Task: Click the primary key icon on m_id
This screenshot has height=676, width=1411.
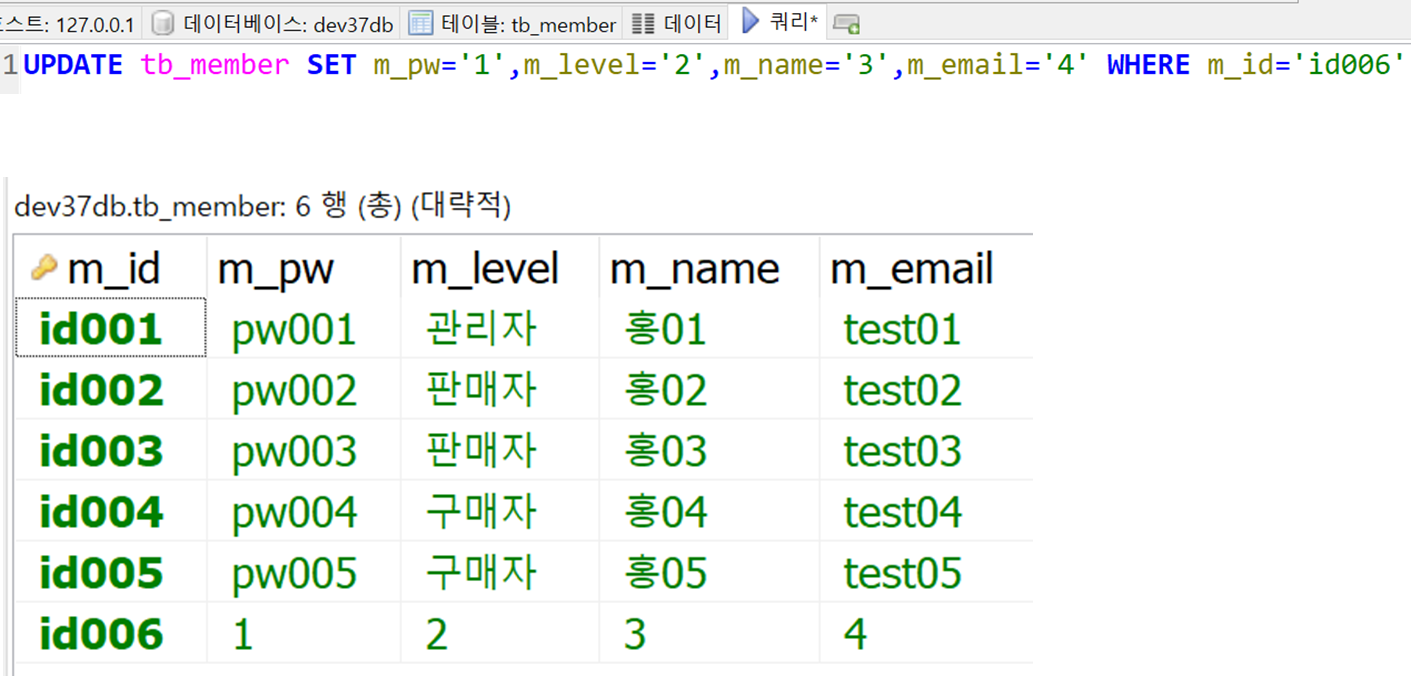Action: [44, 268]
